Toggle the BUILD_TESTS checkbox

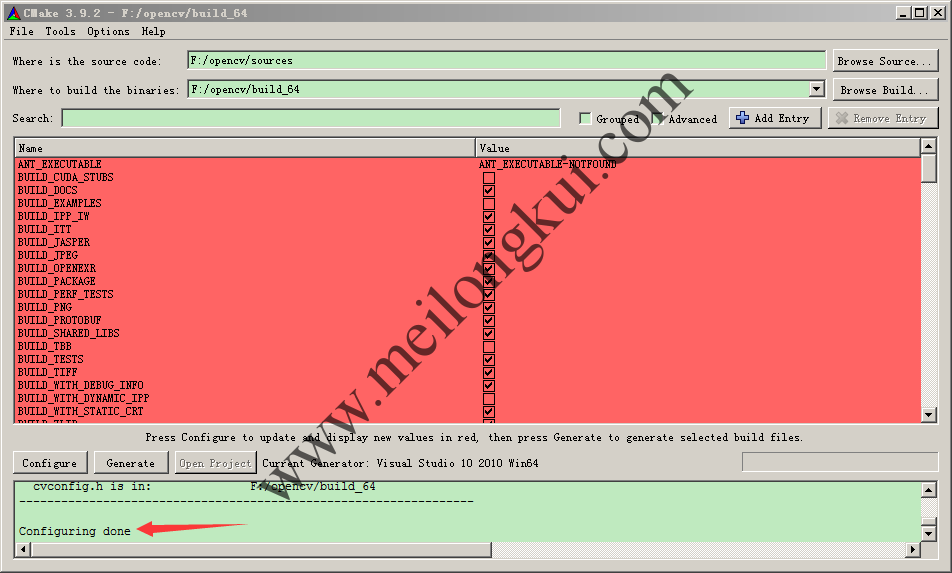pos(489,360)
